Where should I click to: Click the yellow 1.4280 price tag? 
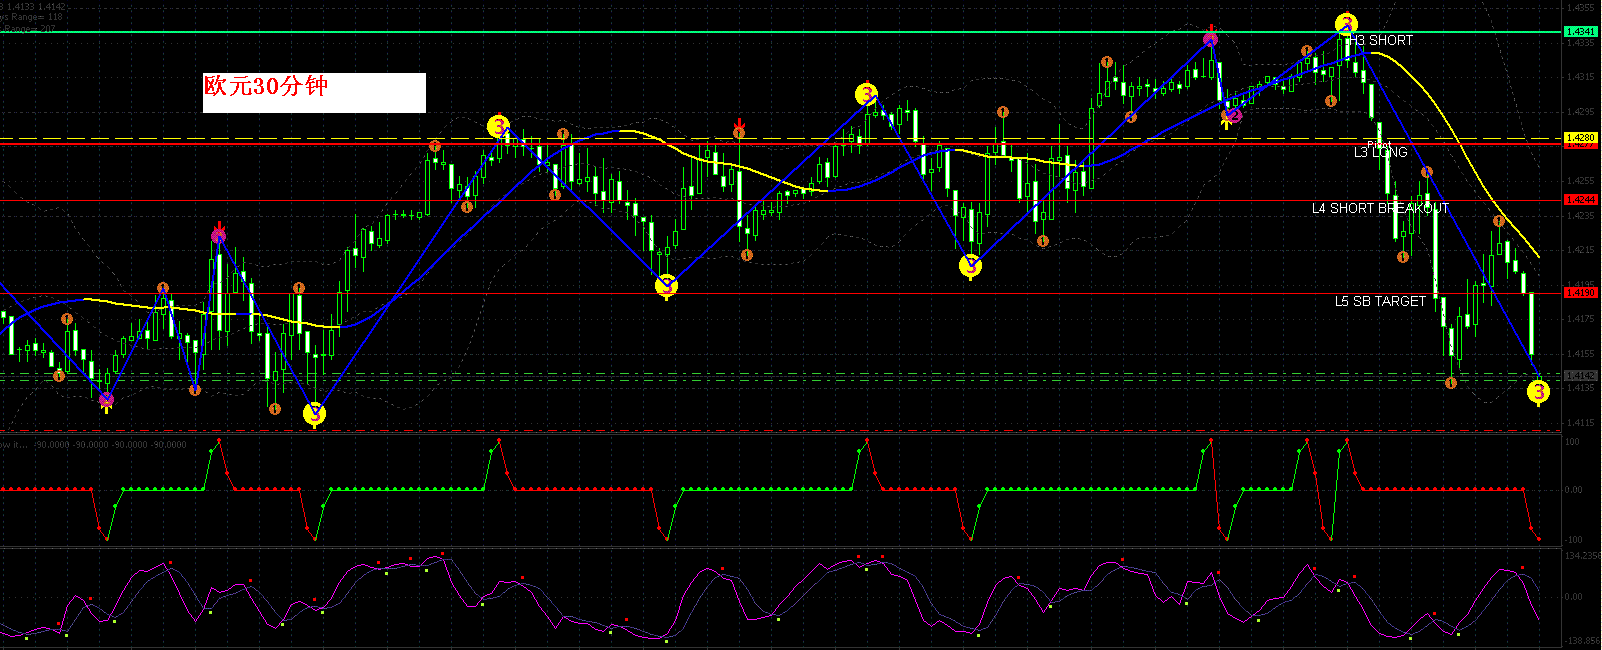[x=1581, y=137]
